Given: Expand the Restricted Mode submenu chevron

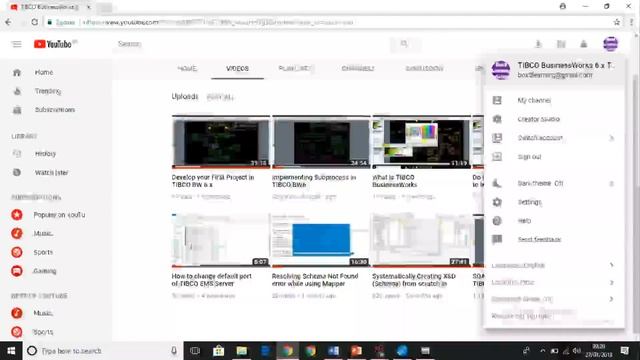Looking at the screenshot, I should tap(611, 299).
